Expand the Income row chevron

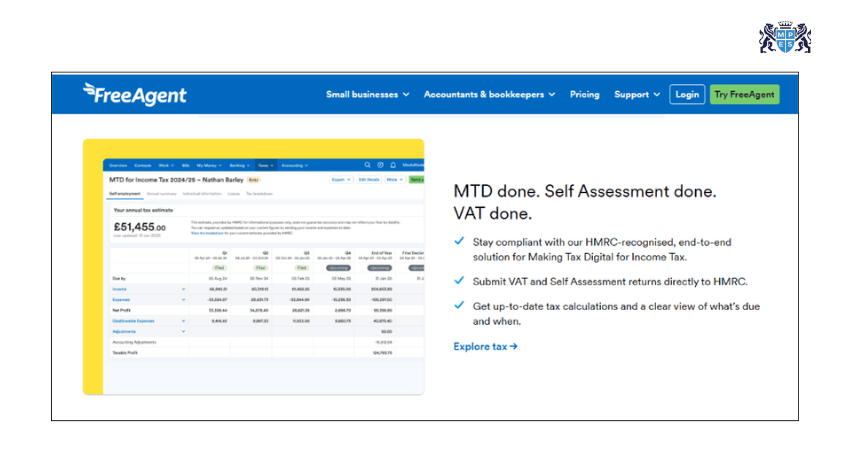tap(183, 289)
